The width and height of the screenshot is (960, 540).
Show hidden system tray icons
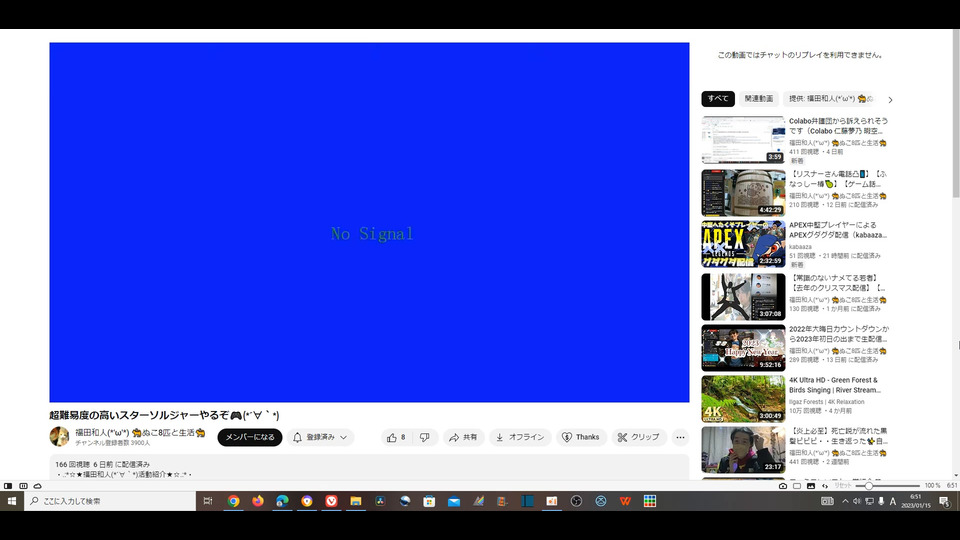(x=846, y=501)
